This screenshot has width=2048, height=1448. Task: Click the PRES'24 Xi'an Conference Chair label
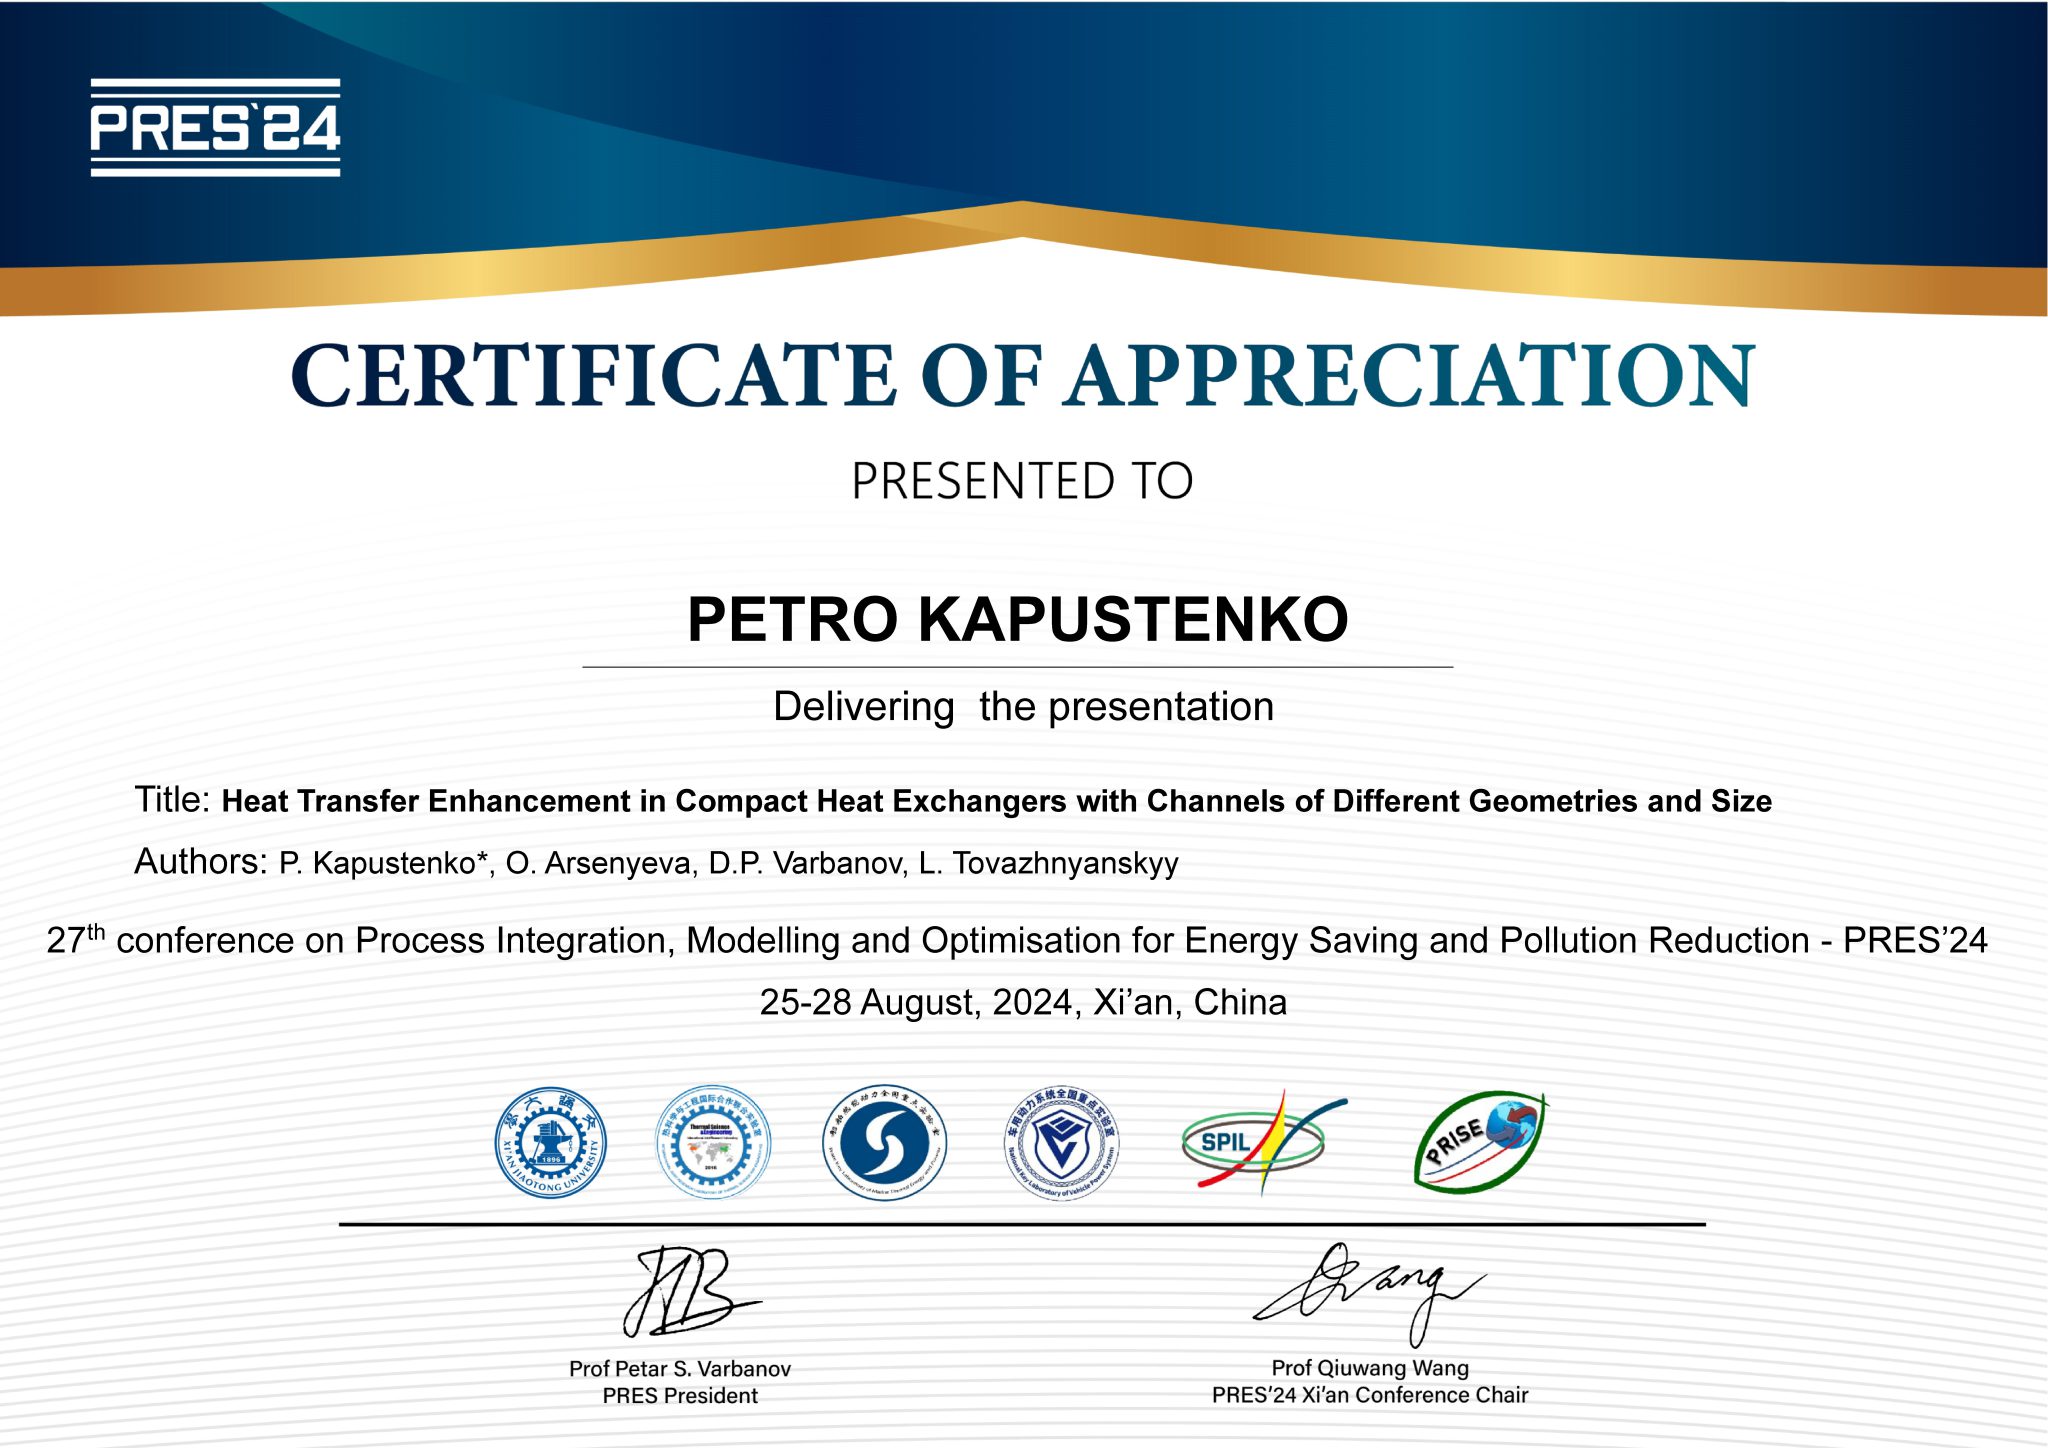1369,1395
